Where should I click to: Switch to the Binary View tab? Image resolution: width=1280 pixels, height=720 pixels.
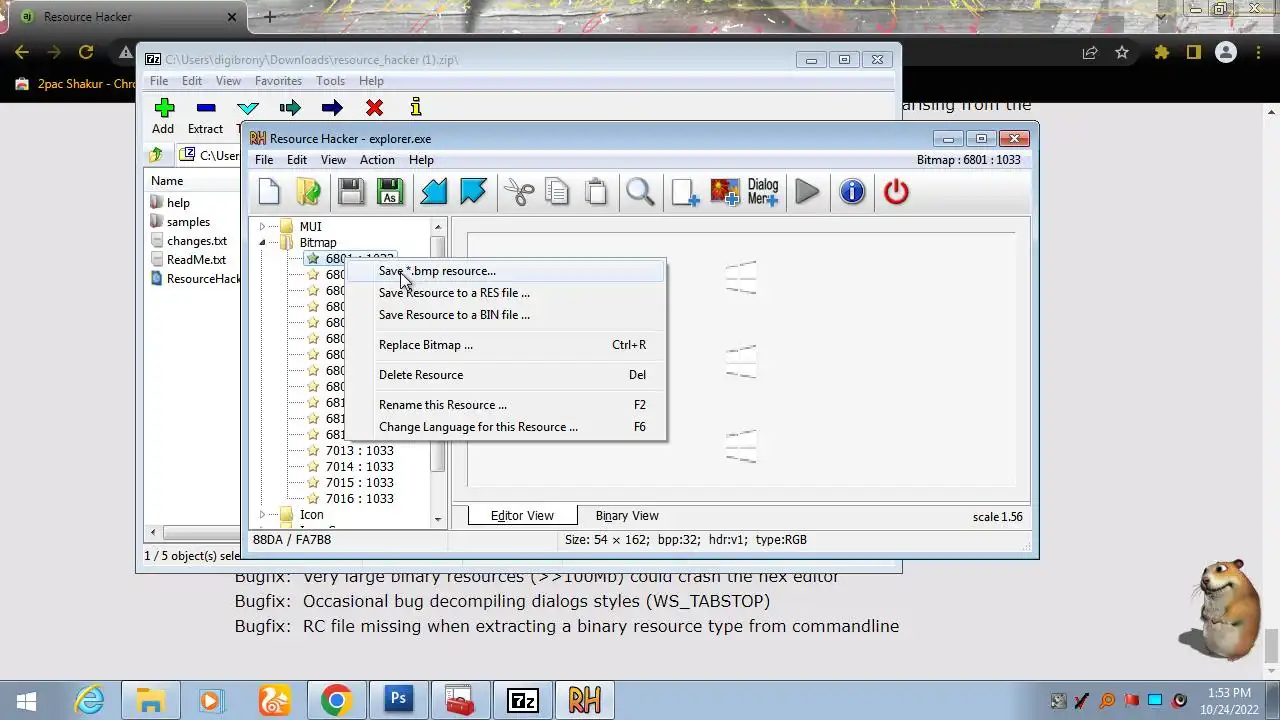click(x=627, y=516)
